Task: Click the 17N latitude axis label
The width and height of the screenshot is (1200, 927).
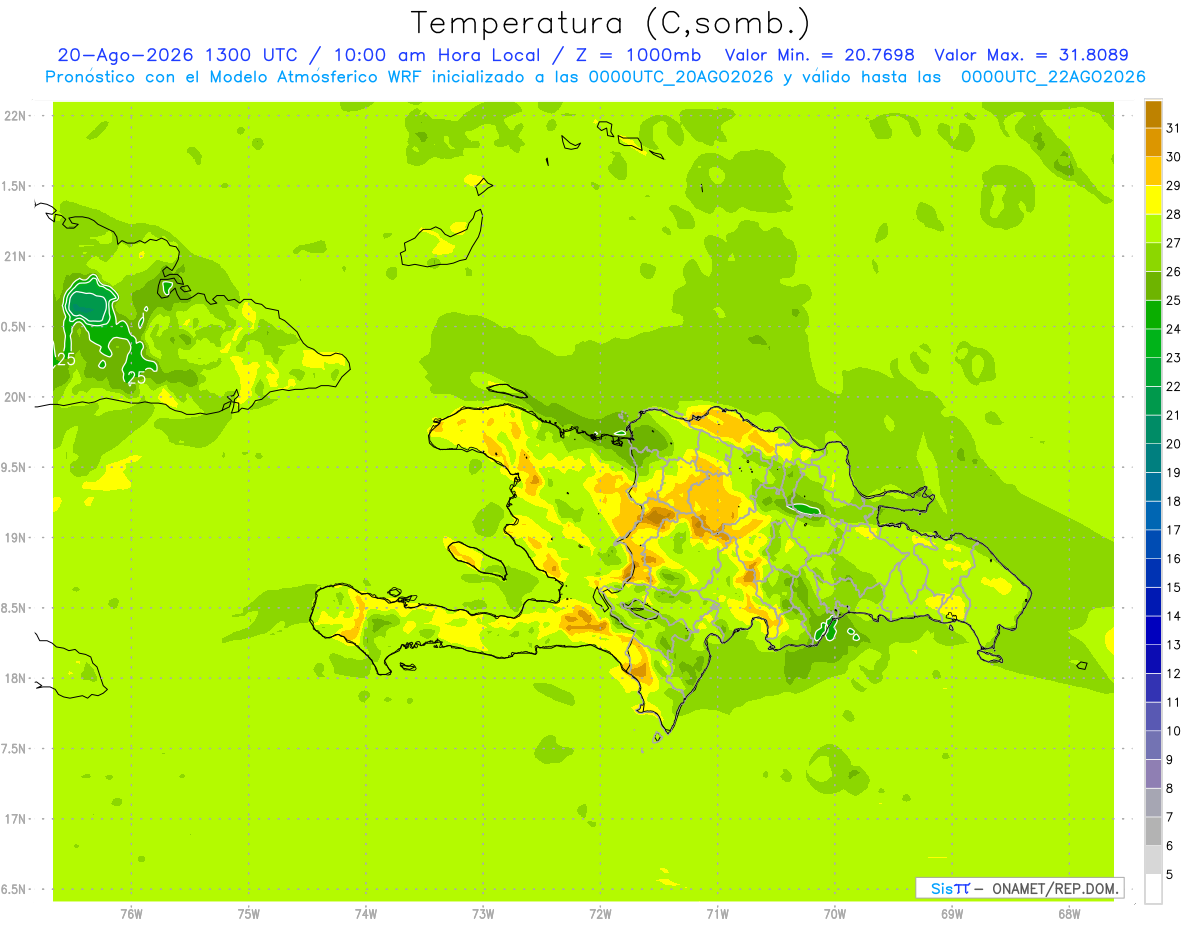Action: click(x=17, y=819)
